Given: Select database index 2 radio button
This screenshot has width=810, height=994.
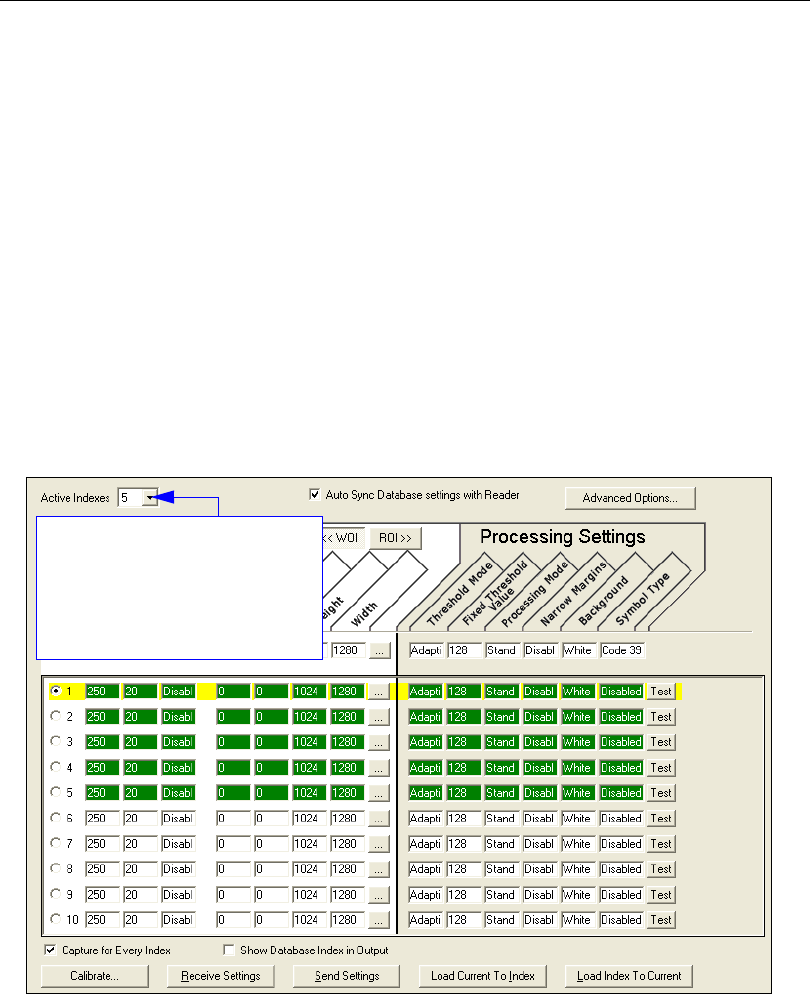Looking at the screenshot, I should click(x=56, y=716).
